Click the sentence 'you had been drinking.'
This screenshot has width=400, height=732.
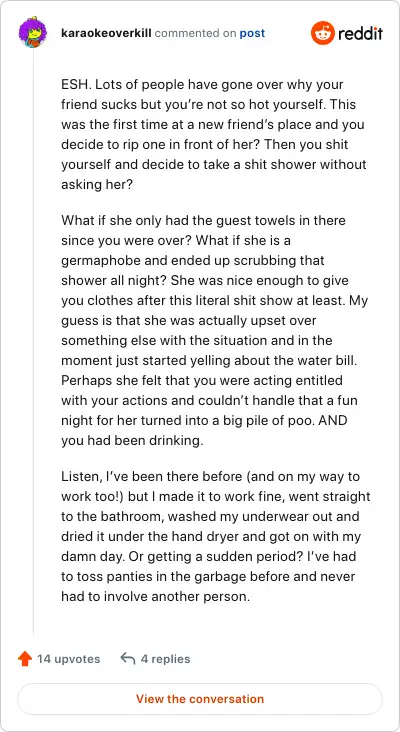point(132,441)
